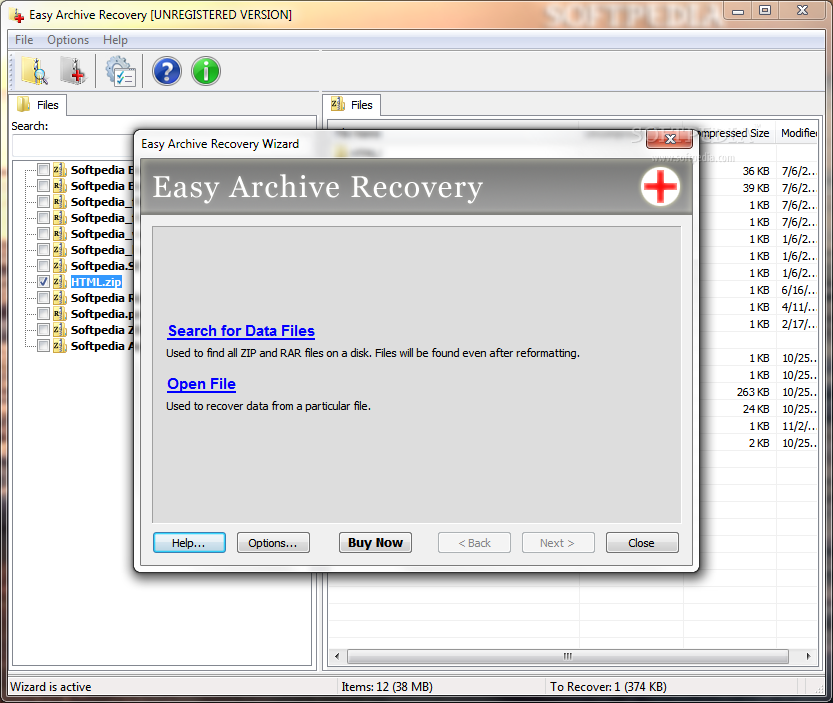Check the Softpedia Z archive checkbox

tap(44, 329)
